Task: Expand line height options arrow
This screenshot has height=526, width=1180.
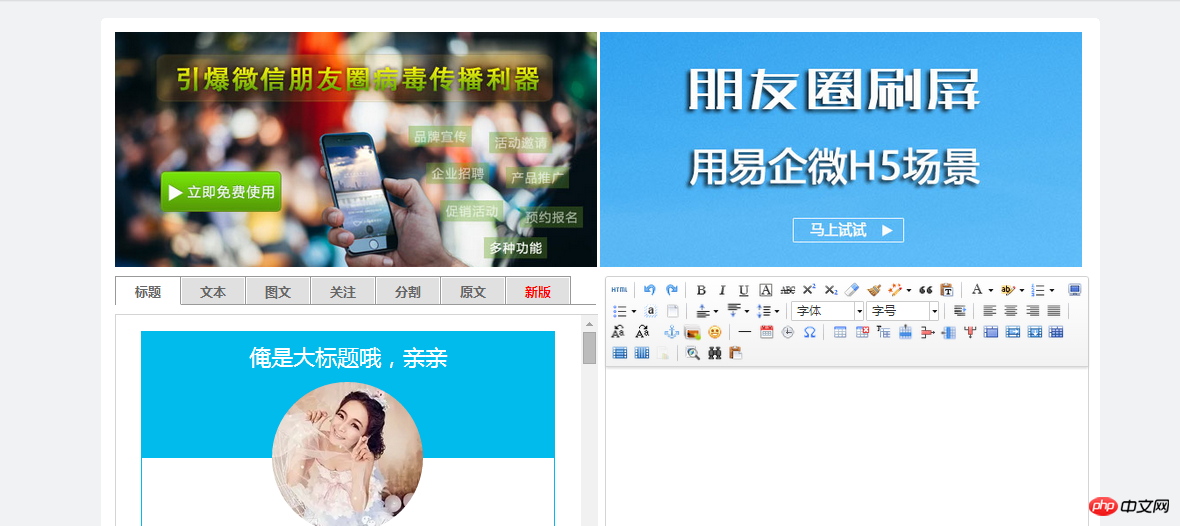Action: (777, 311)
